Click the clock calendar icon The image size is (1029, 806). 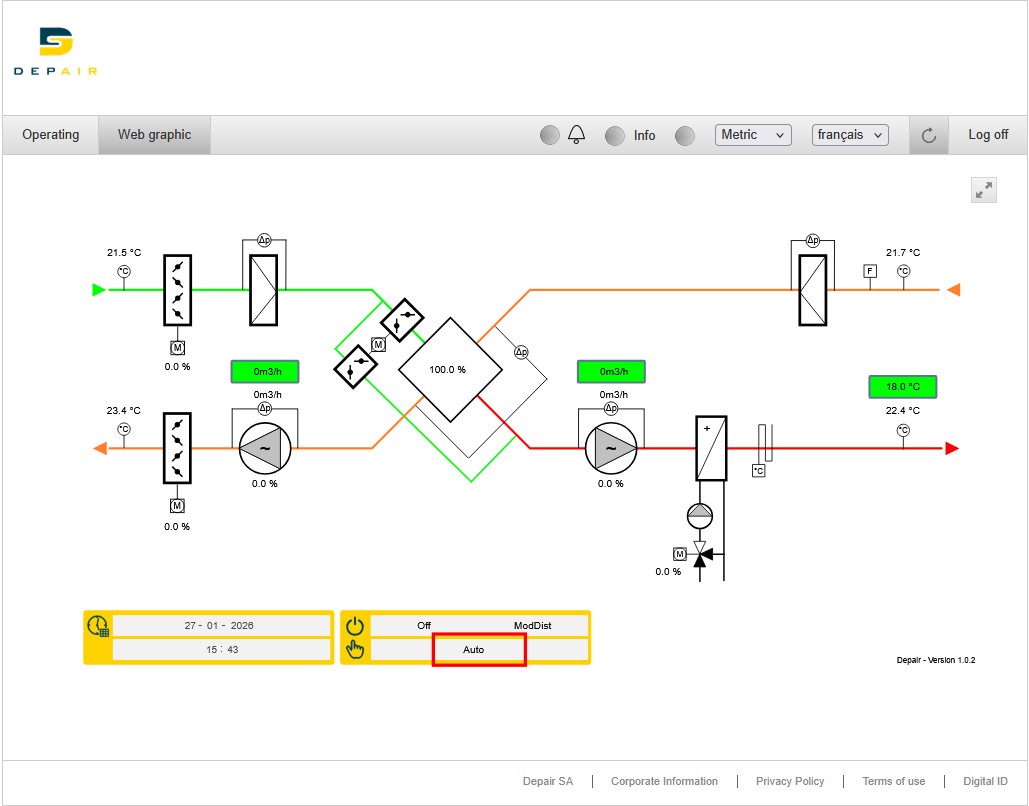click(98, 626)
